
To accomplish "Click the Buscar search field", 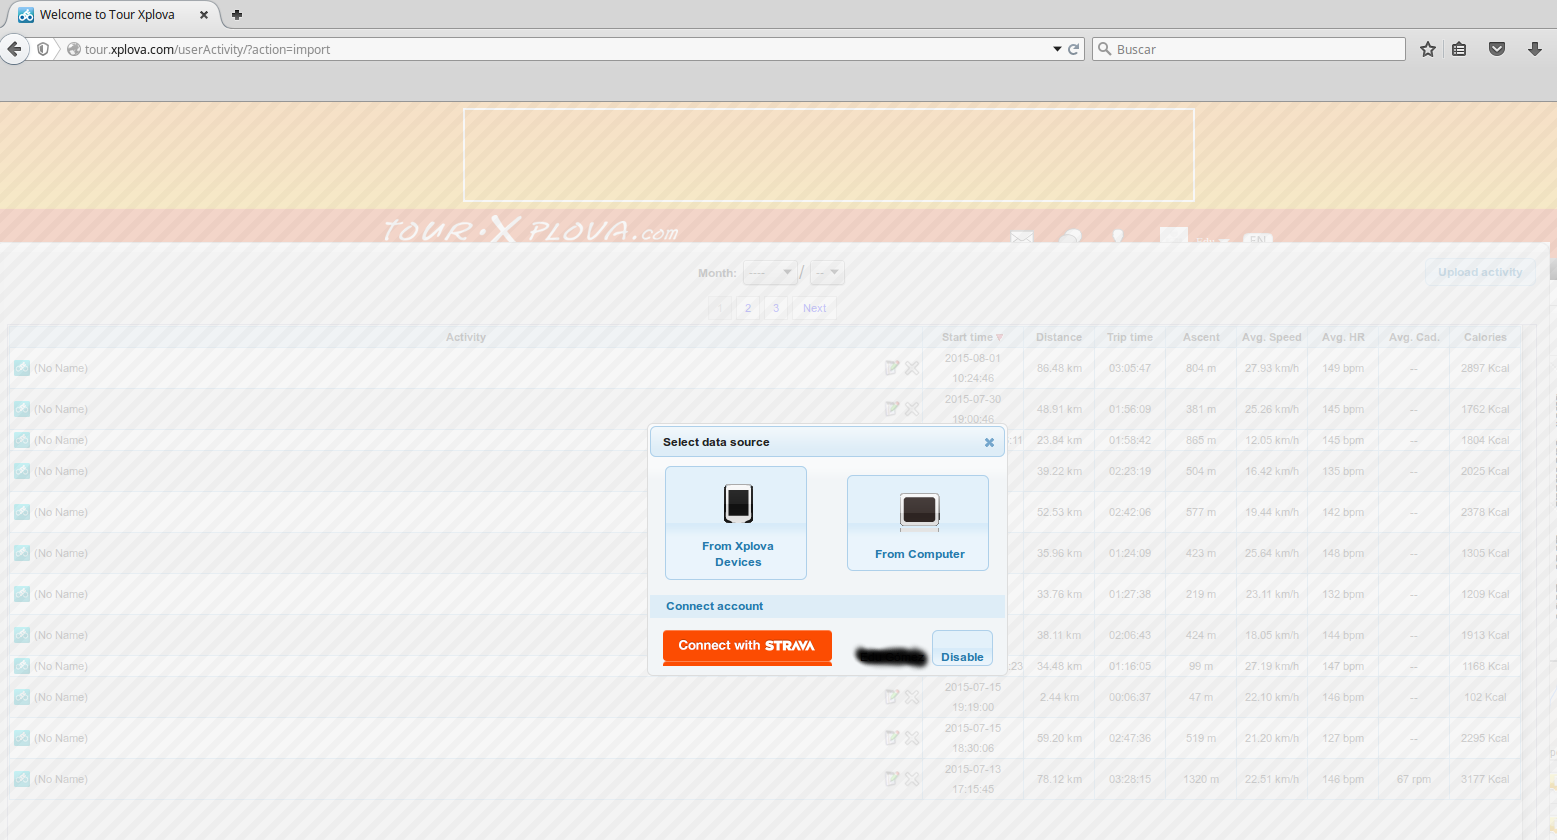I will point(1250,49).
